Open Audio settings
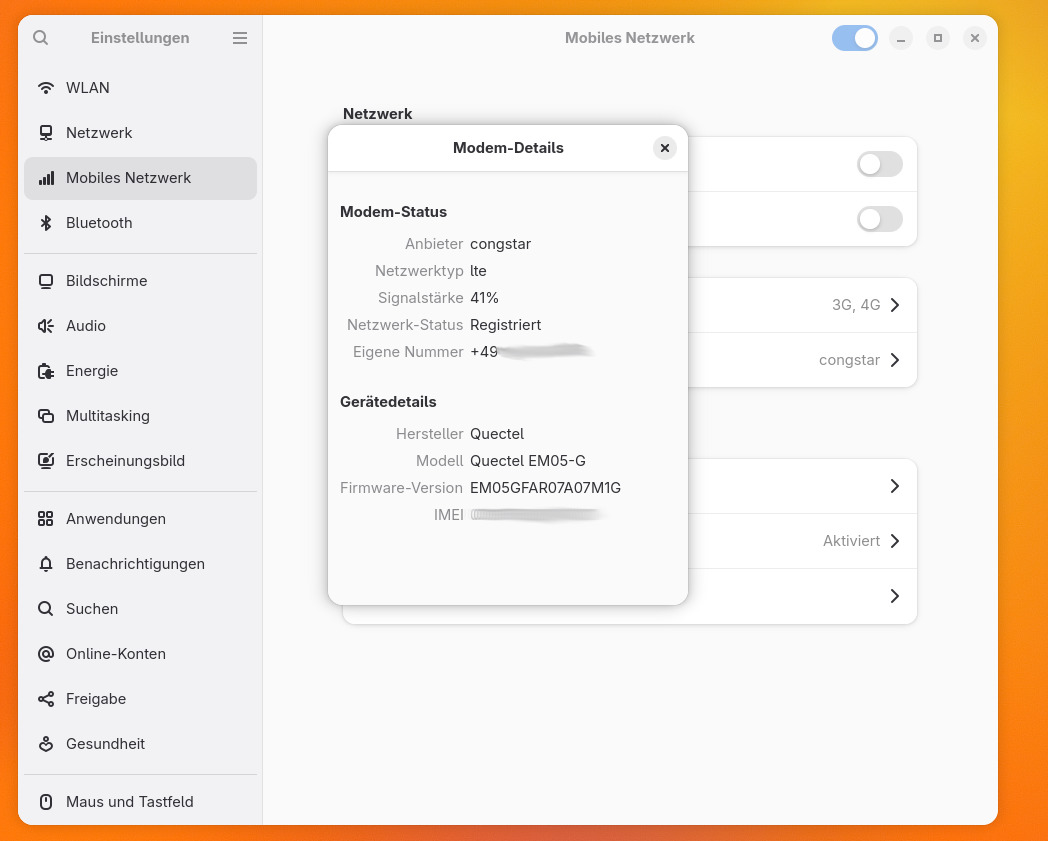 coord(140,326)
